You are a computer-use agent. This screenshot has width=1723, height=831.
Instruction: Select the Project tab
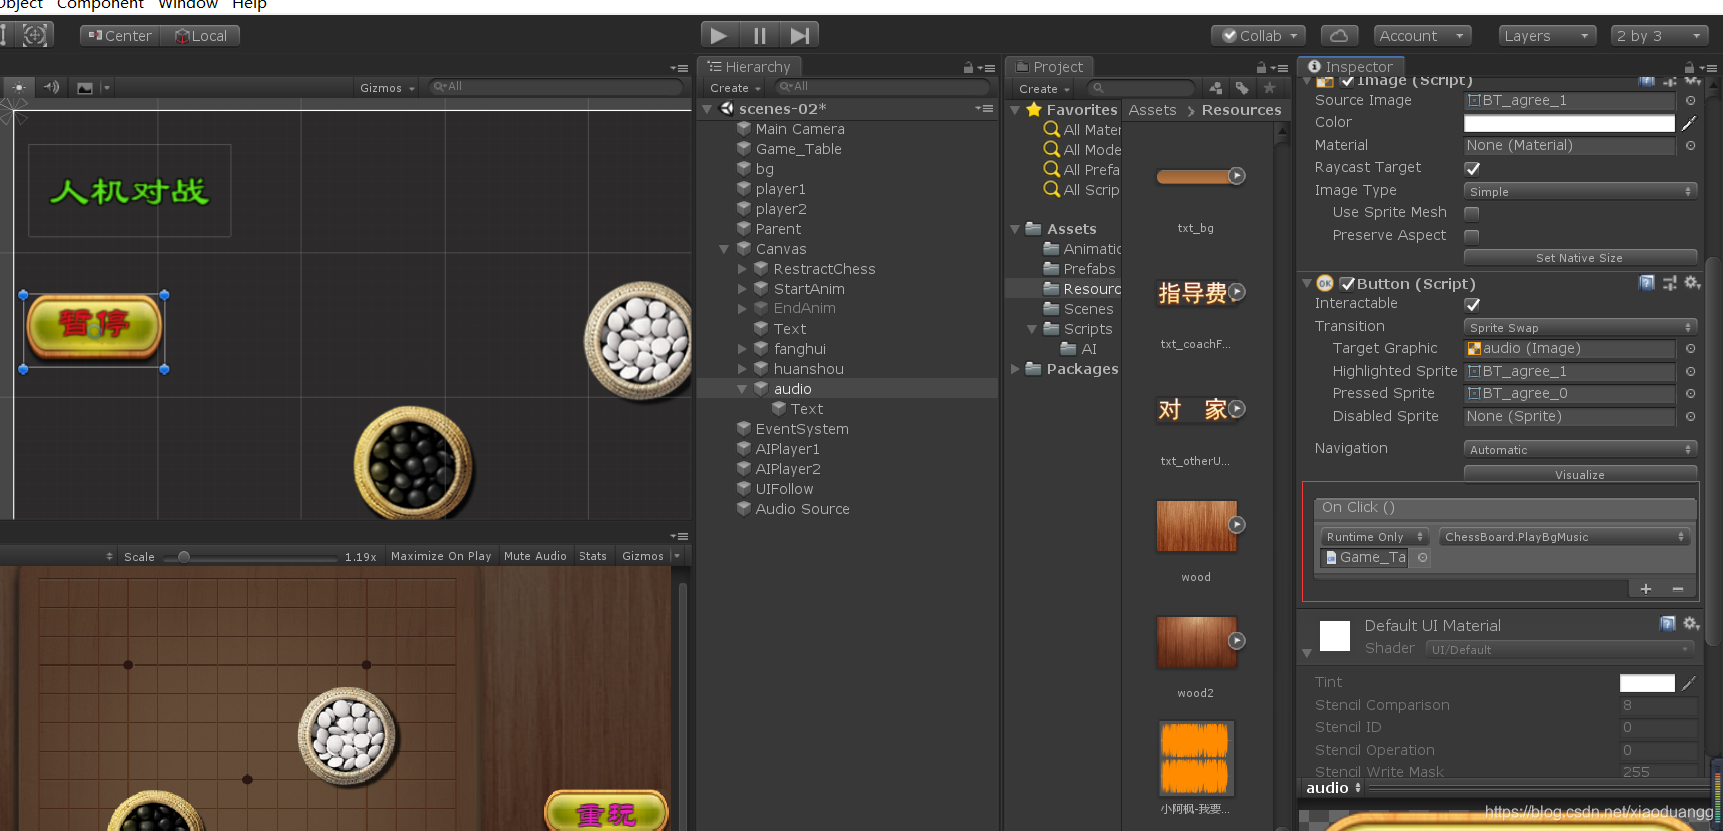[1049, 67]
